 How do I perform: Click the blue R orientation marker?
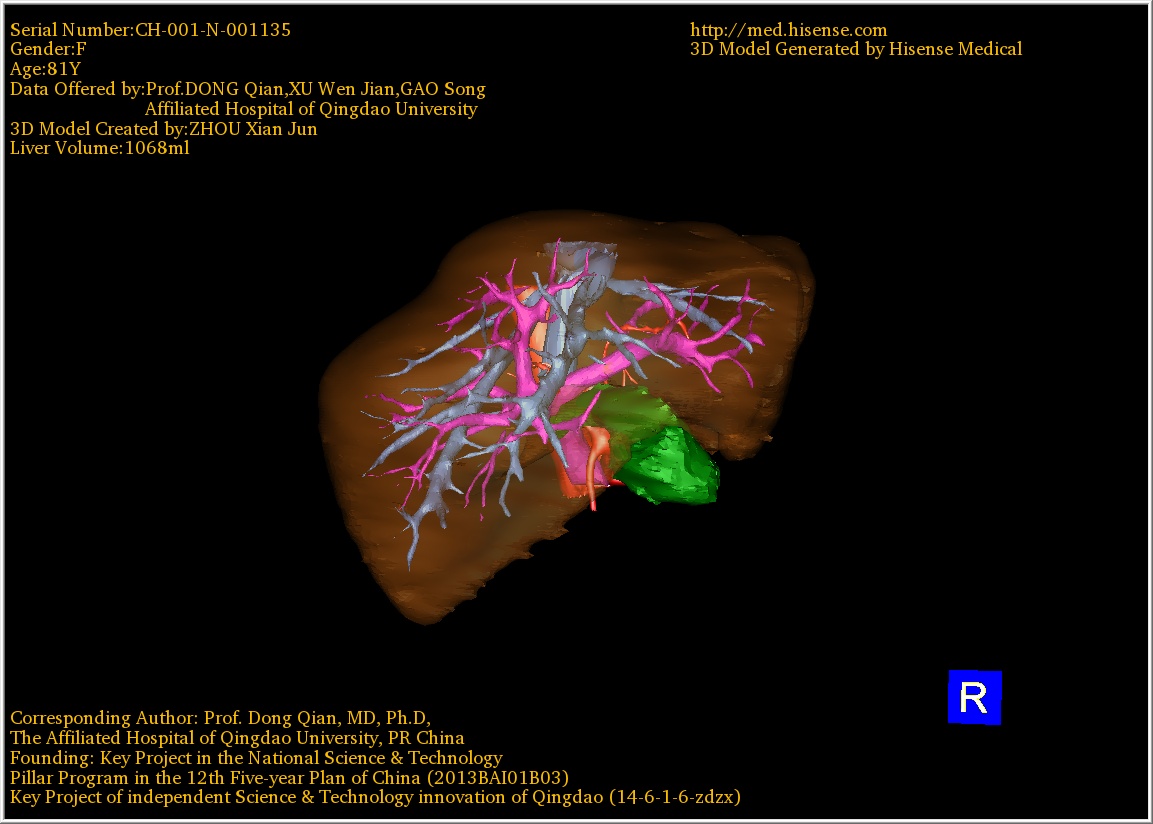[974, 697]
